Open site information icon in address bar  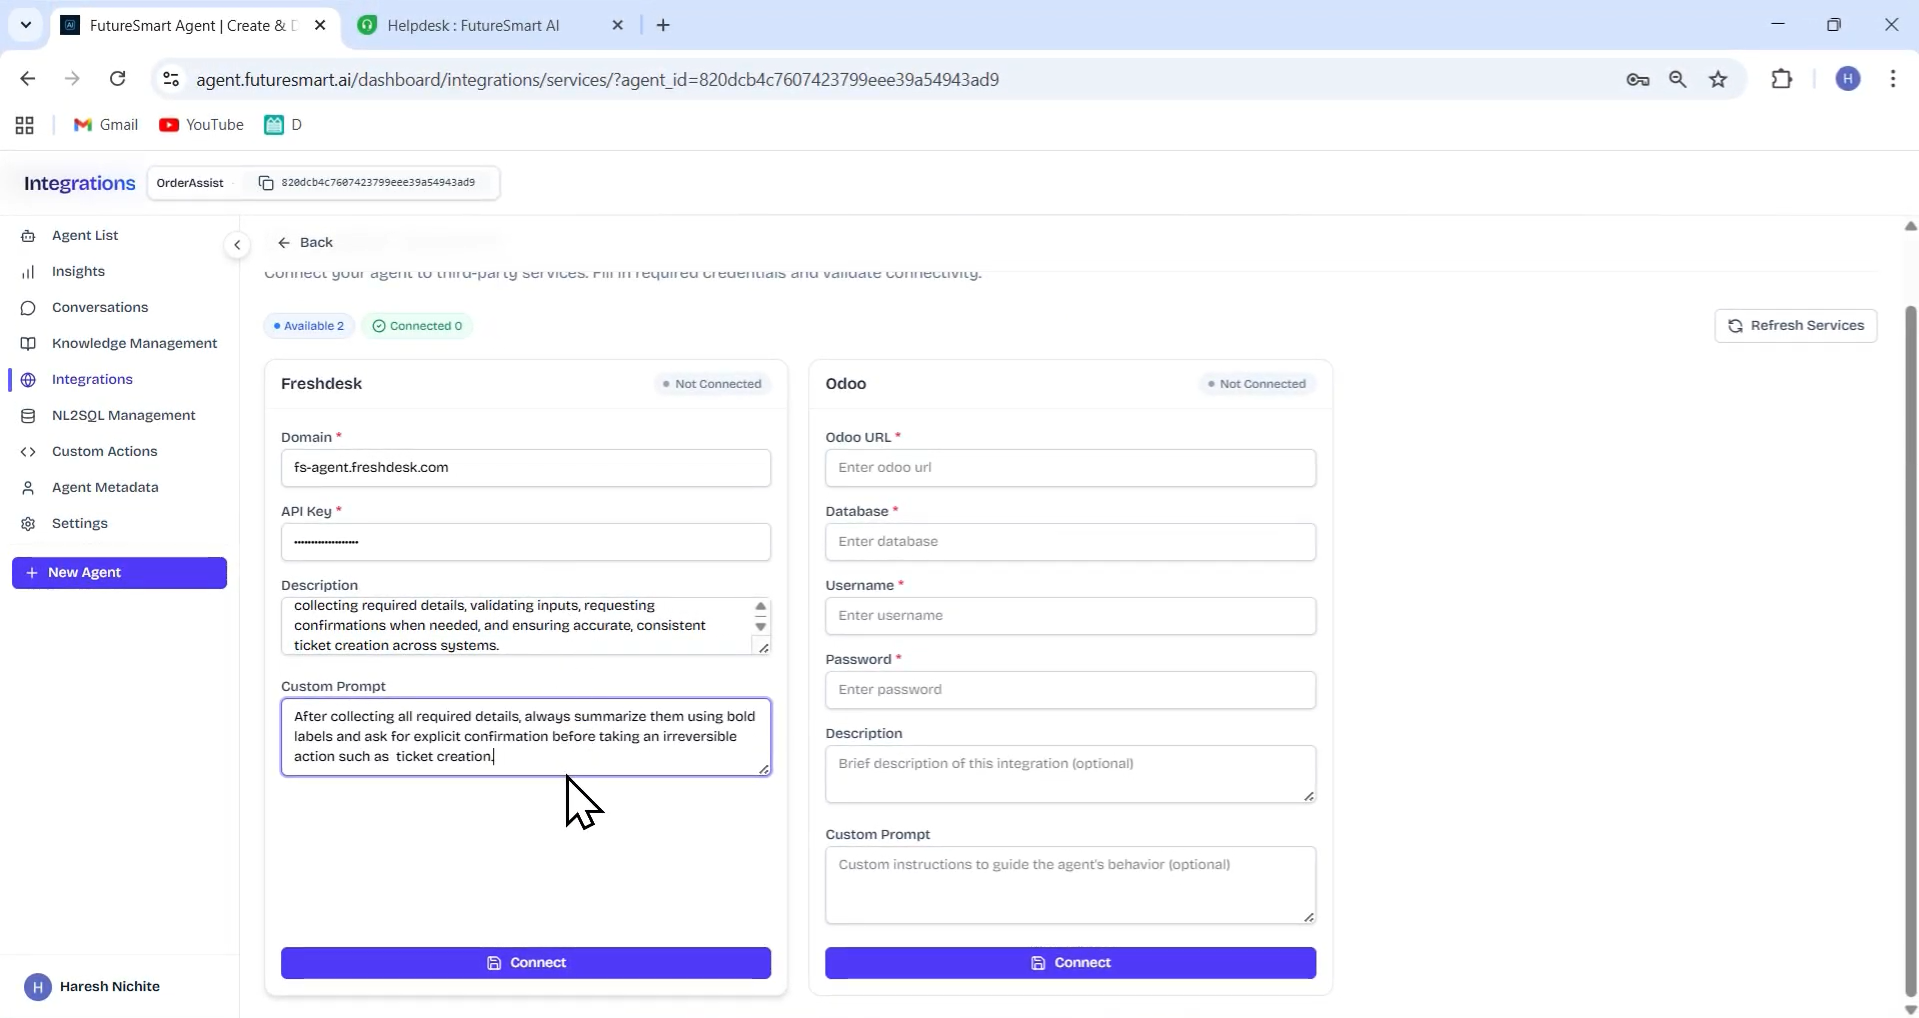point(171,79)
